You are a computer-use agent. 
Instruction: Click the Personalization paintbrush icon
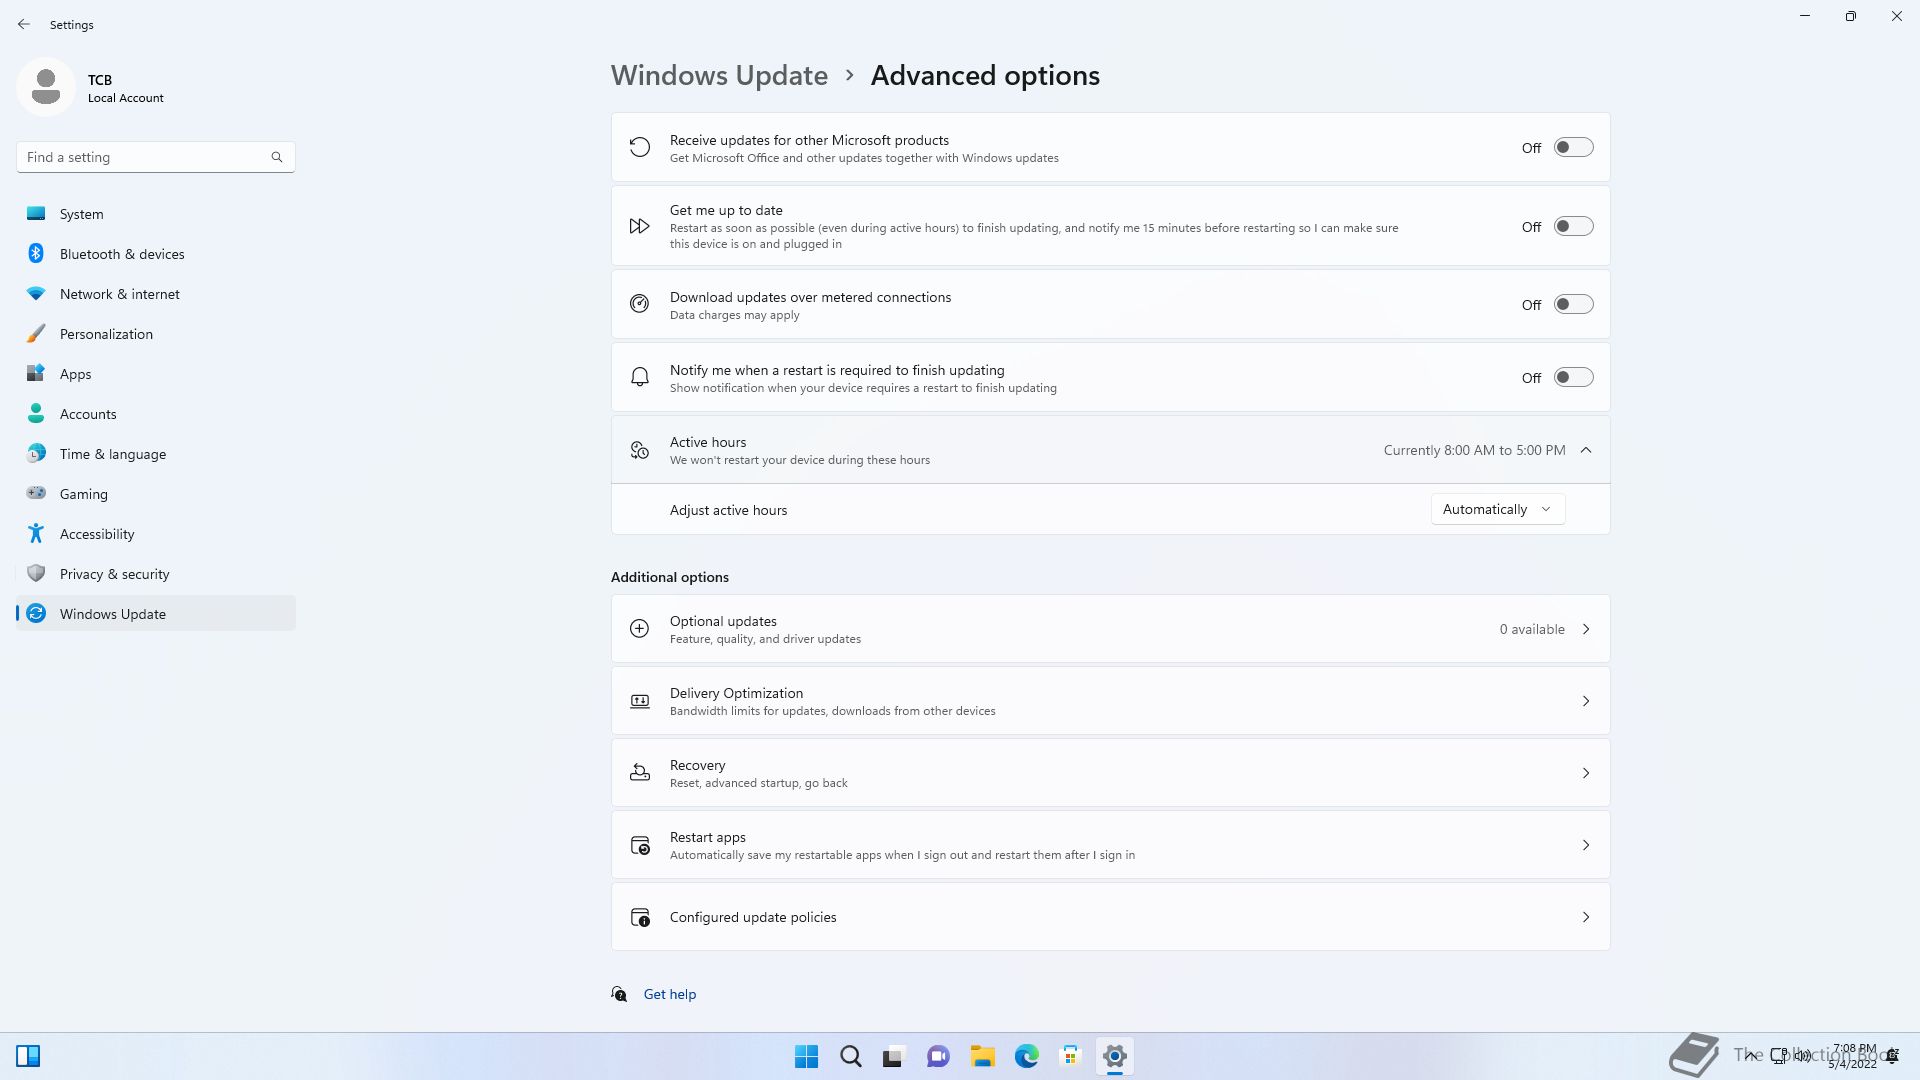[x=36, y=333]
